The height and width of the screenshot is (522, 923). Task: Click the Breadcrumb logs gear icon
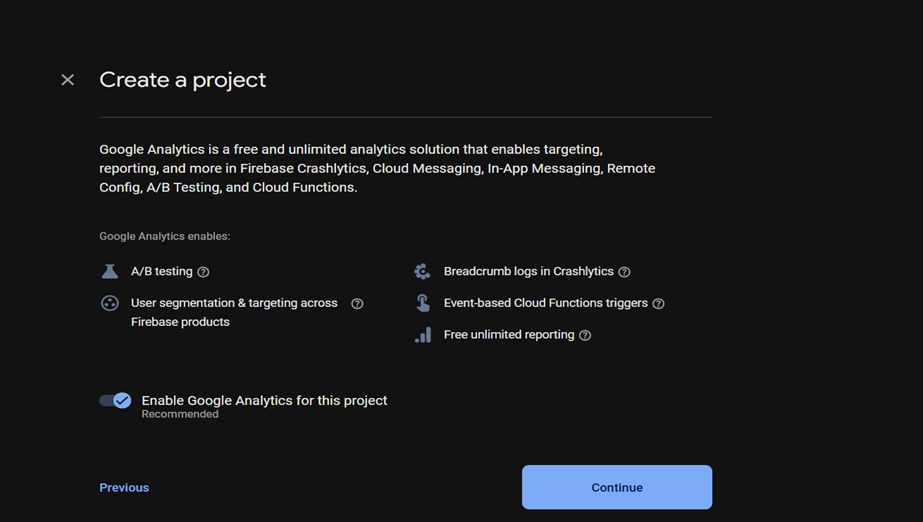click(422, 271)
